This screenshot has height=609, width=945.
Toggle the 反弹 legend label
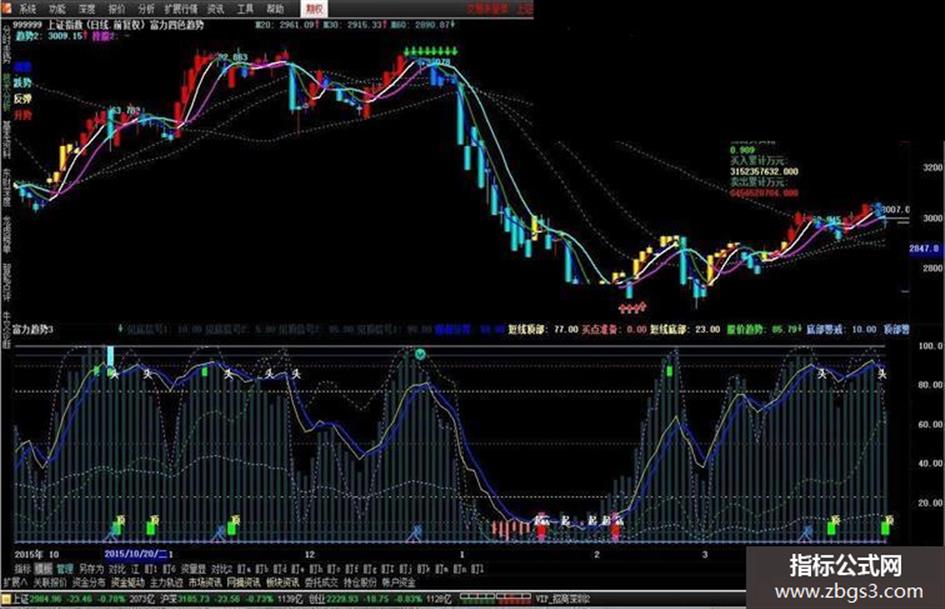pyautogui.click(x=22, y=98)
